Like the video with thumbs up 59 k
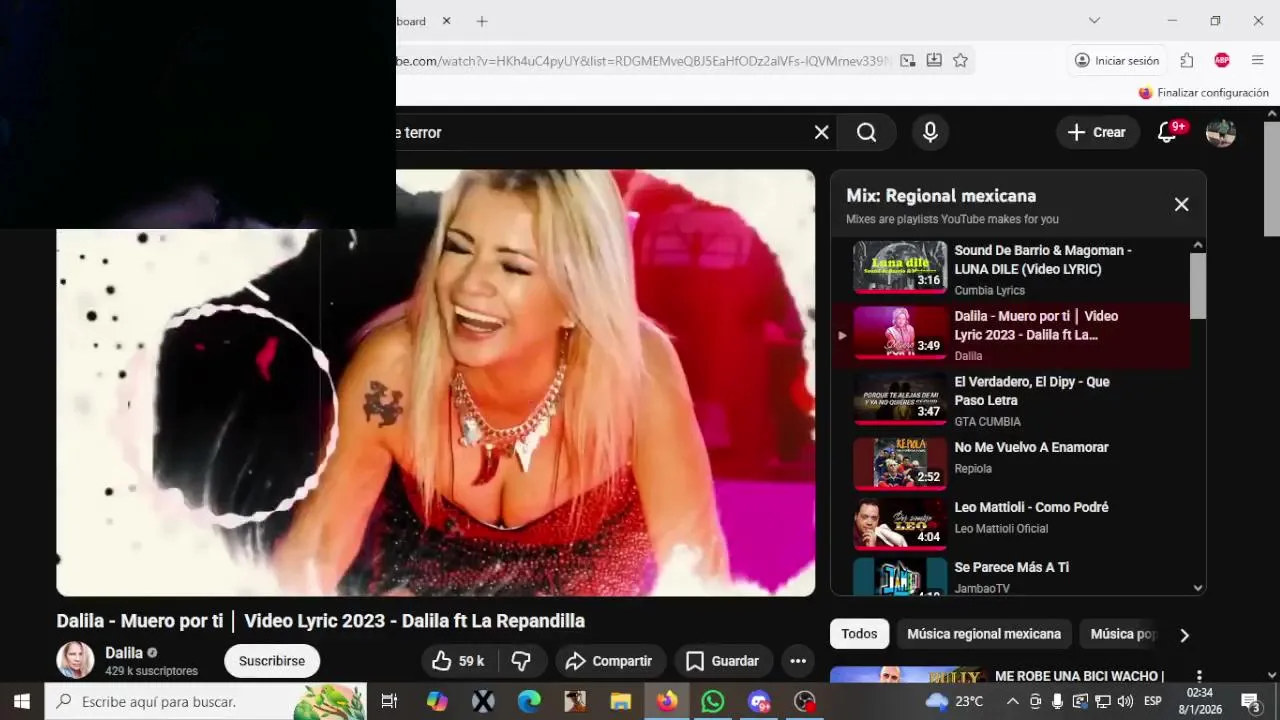This screenshot has height=720, width=1280. pos(458,661)
